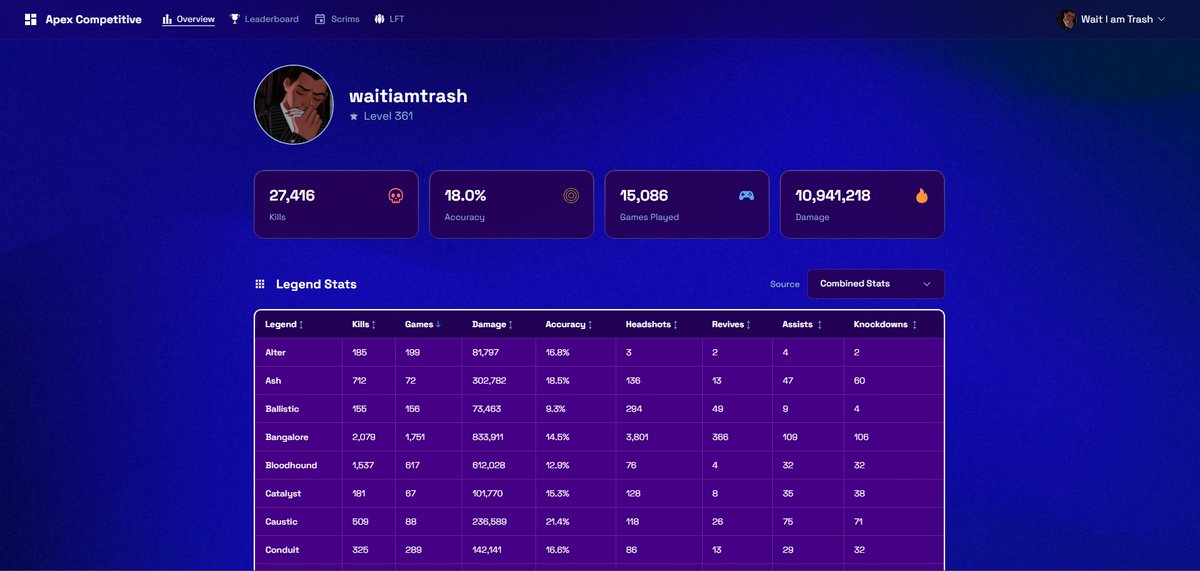Select the 27,416 Kills stat card
Image resolution: width=1200 pixels, height=571 pixels.
pos(336,204)
